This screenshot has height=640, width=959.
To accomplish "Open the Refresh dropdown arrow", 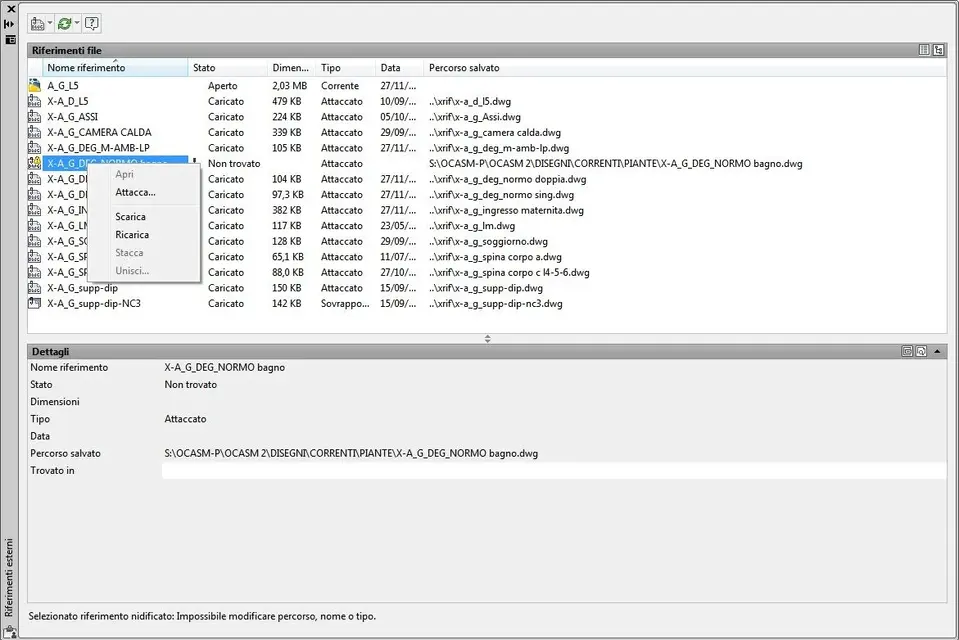I will [x=77, y=24].
